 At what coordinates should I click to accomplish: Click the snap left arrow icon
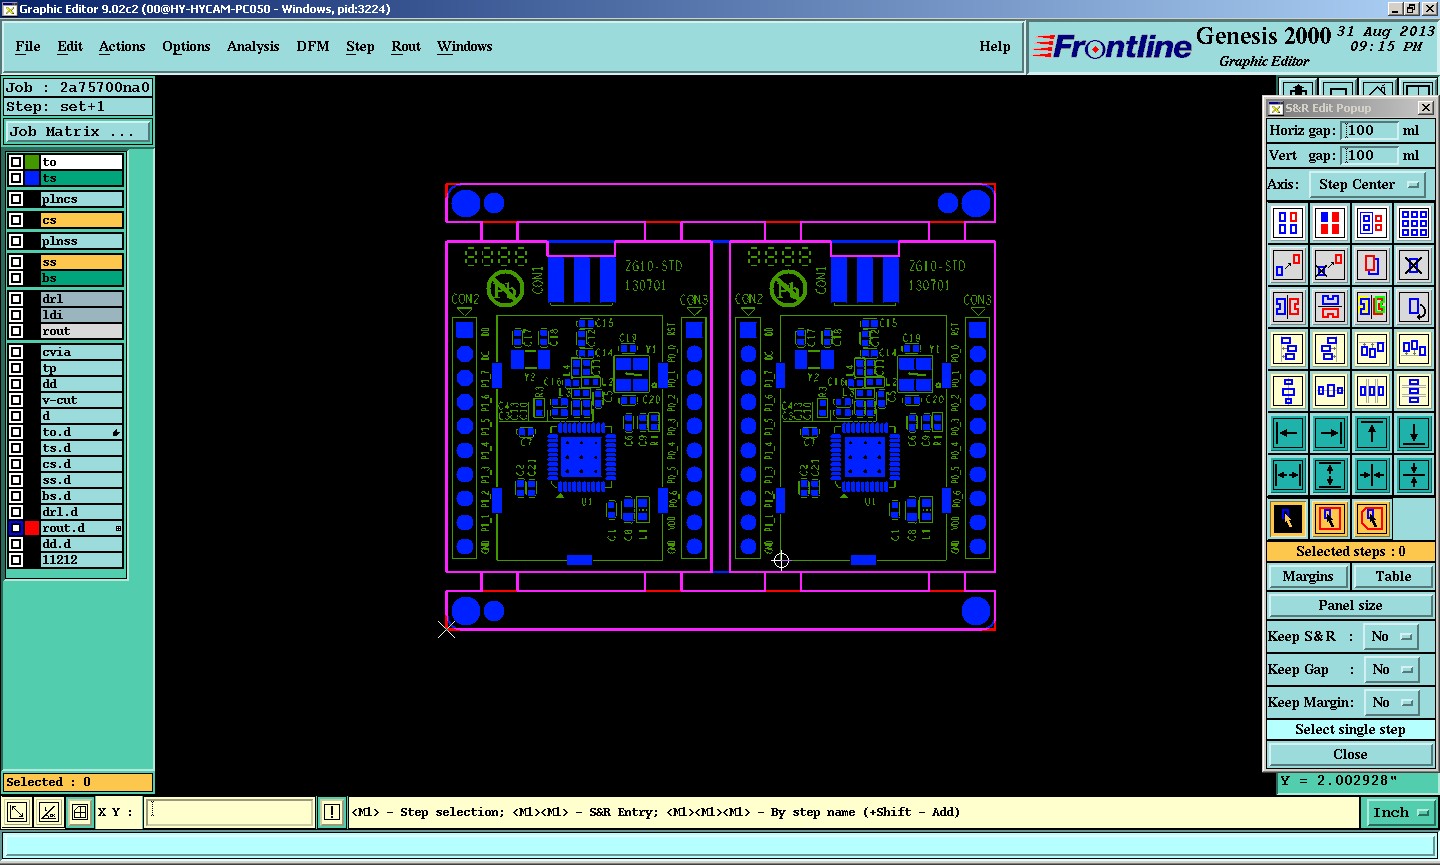click(1288, 433)
